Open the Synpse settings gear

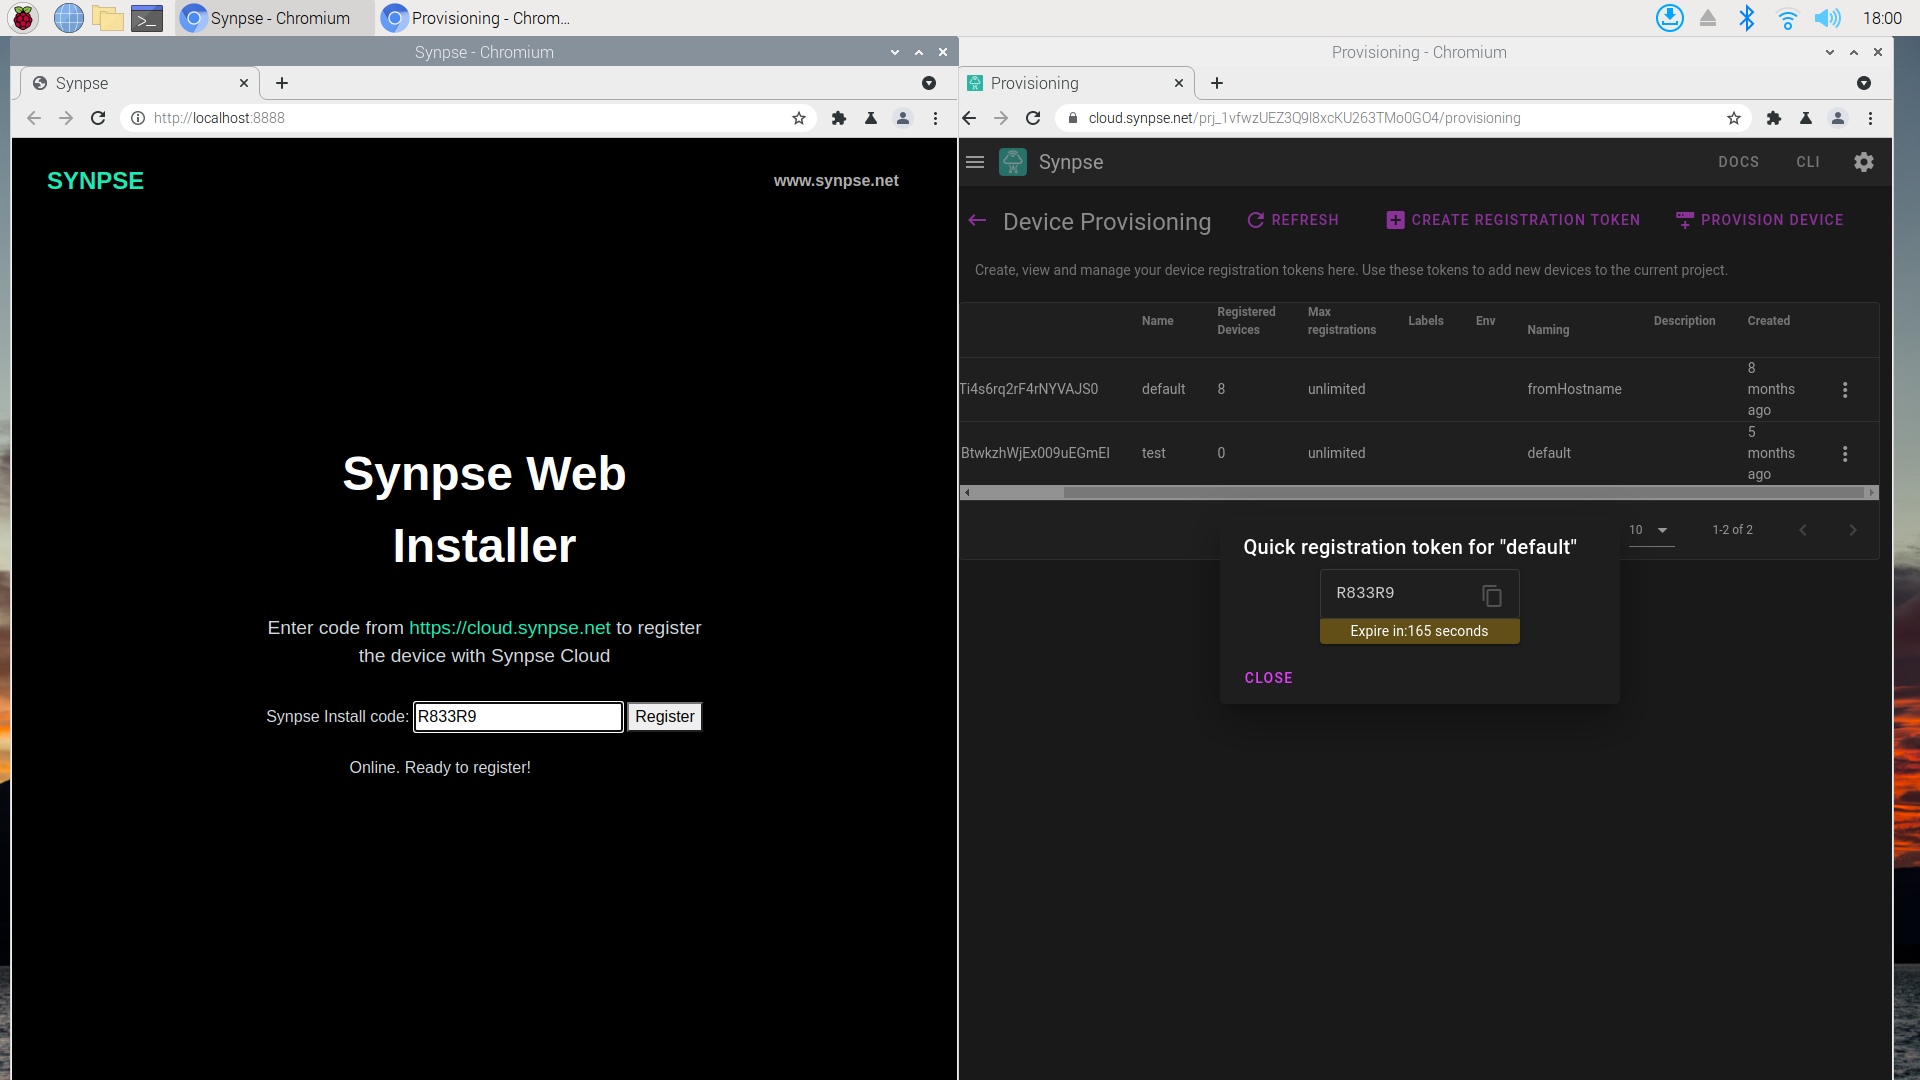1863,162
